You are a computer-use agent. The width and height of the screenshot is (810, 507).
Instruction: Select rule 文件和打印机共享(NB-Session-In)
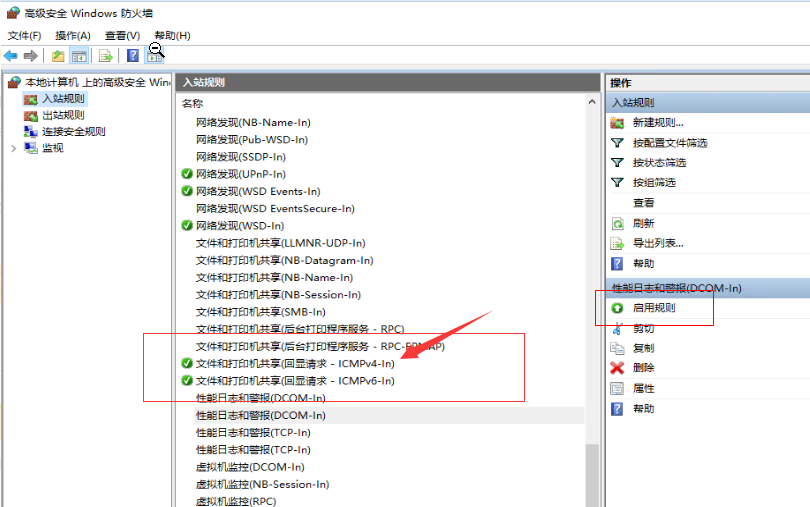278,295
